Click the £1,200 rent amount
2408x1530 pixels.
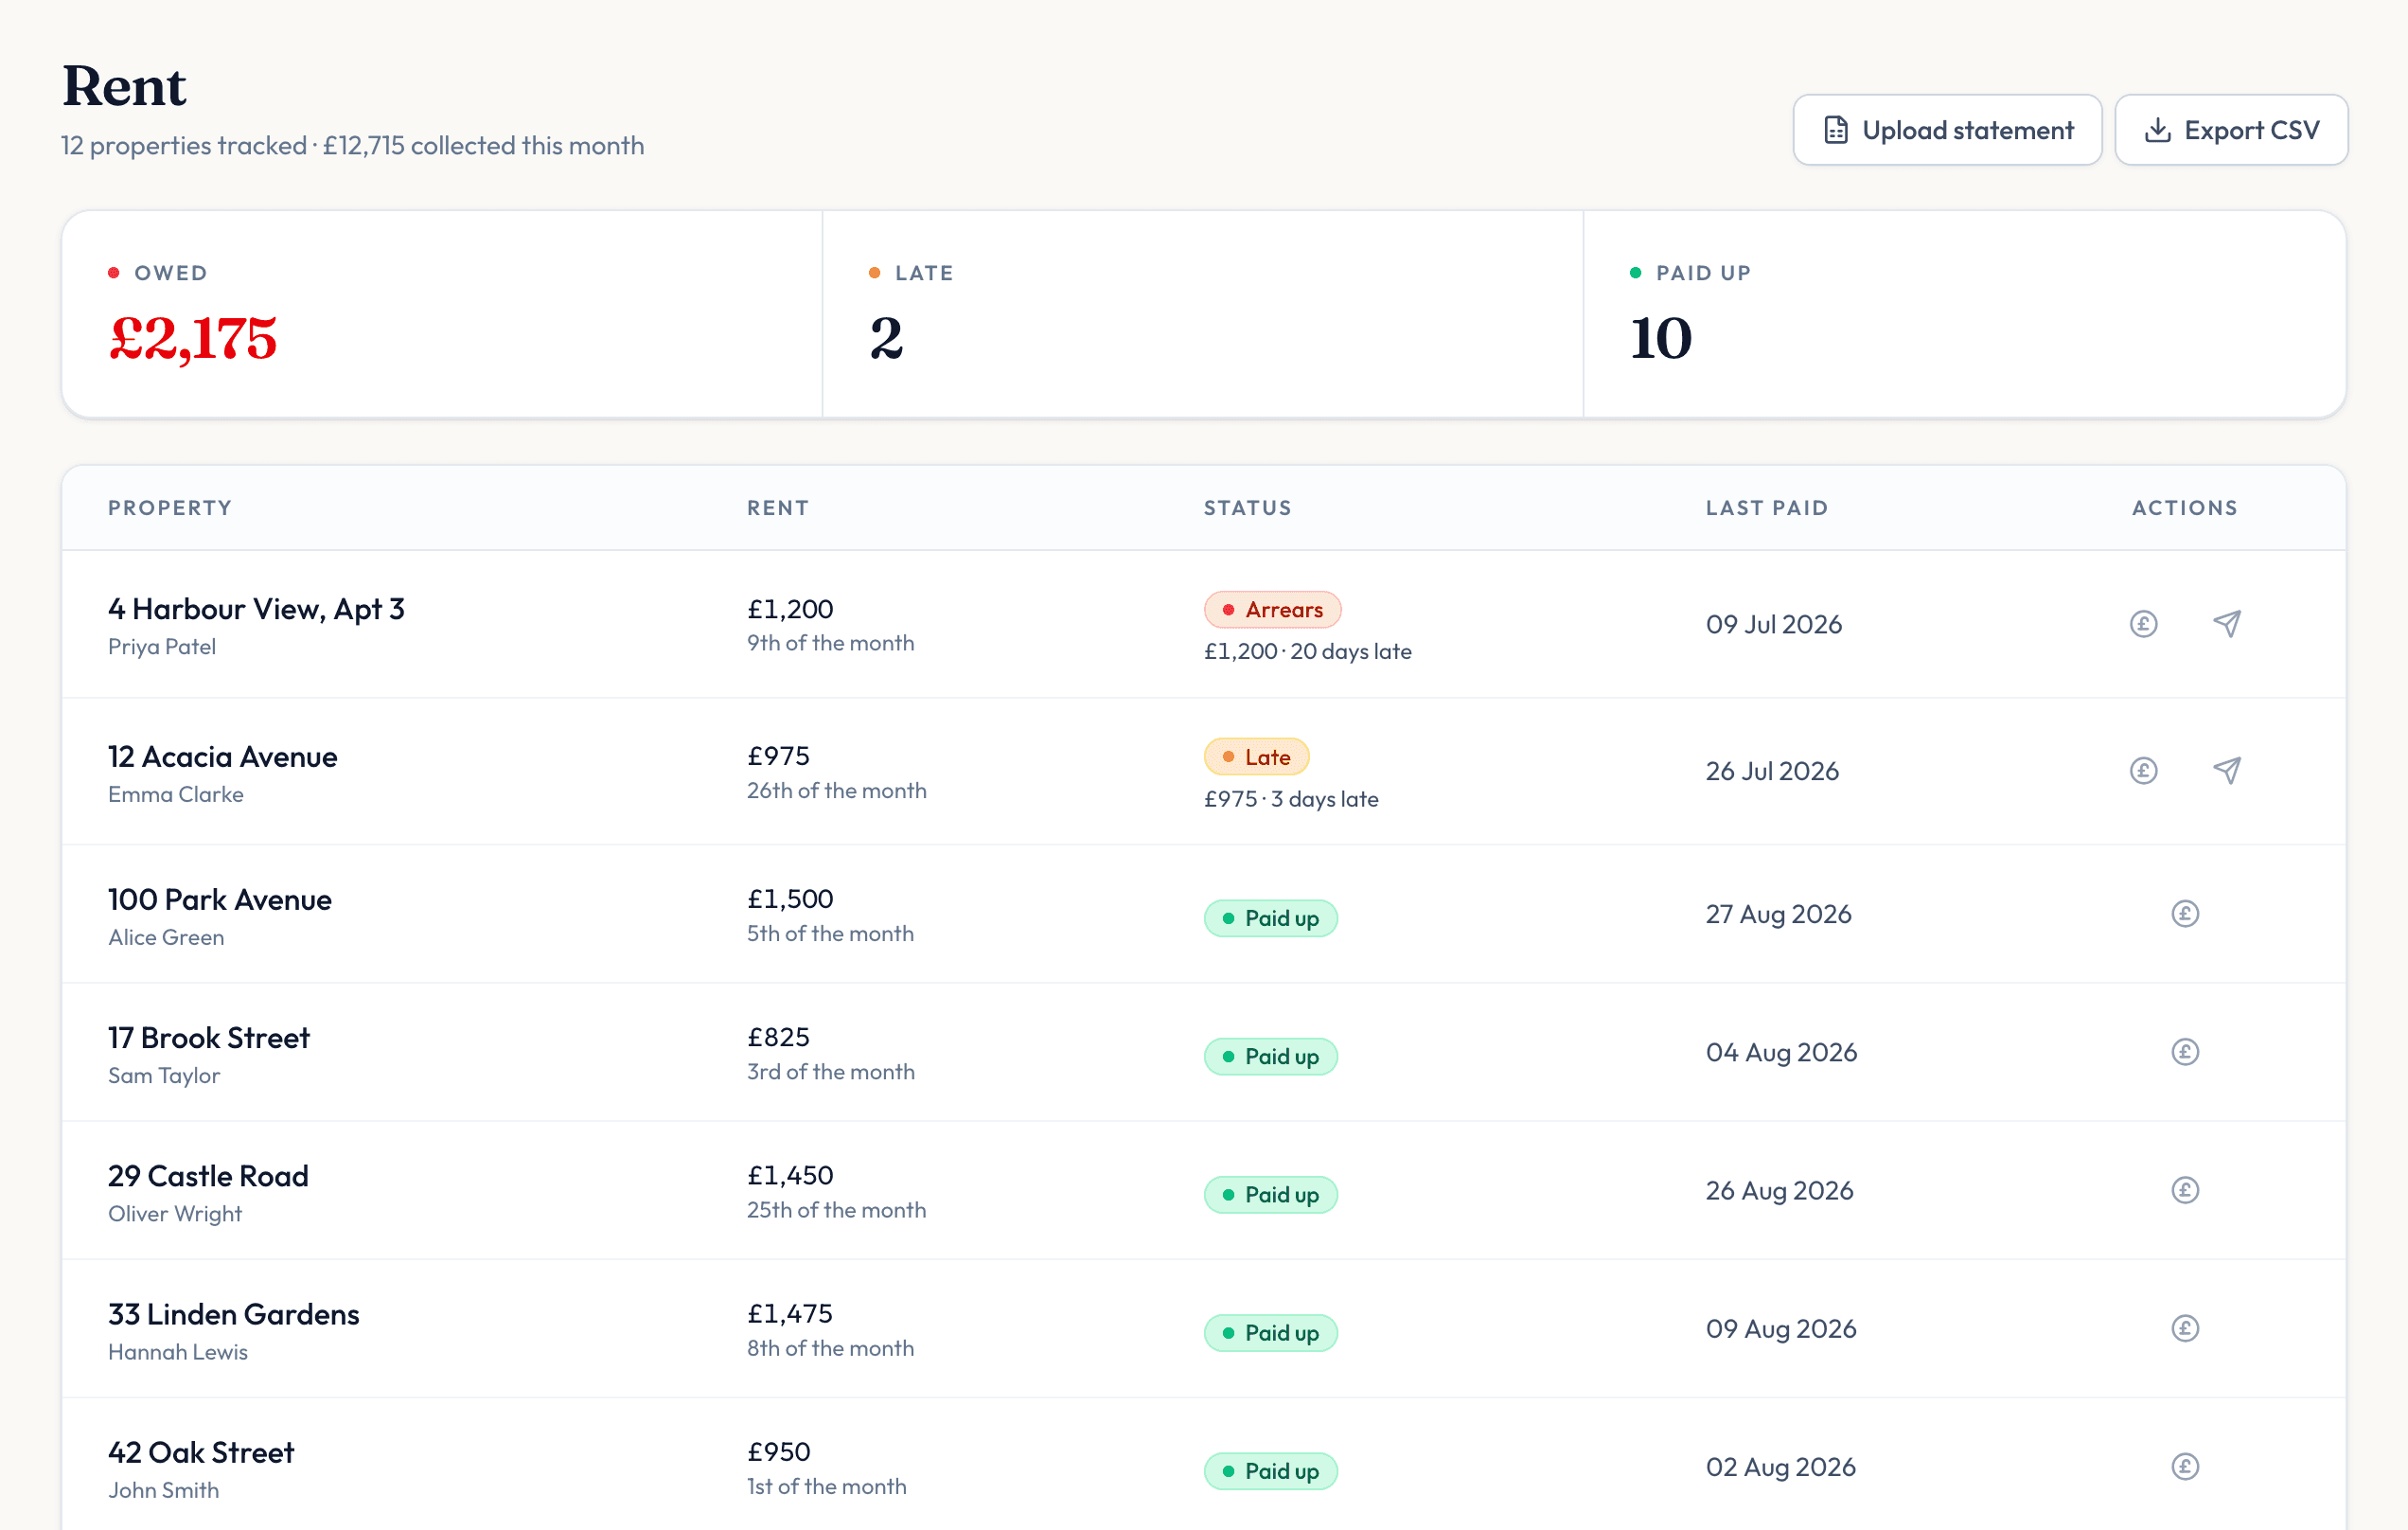[x=790, y=609]
